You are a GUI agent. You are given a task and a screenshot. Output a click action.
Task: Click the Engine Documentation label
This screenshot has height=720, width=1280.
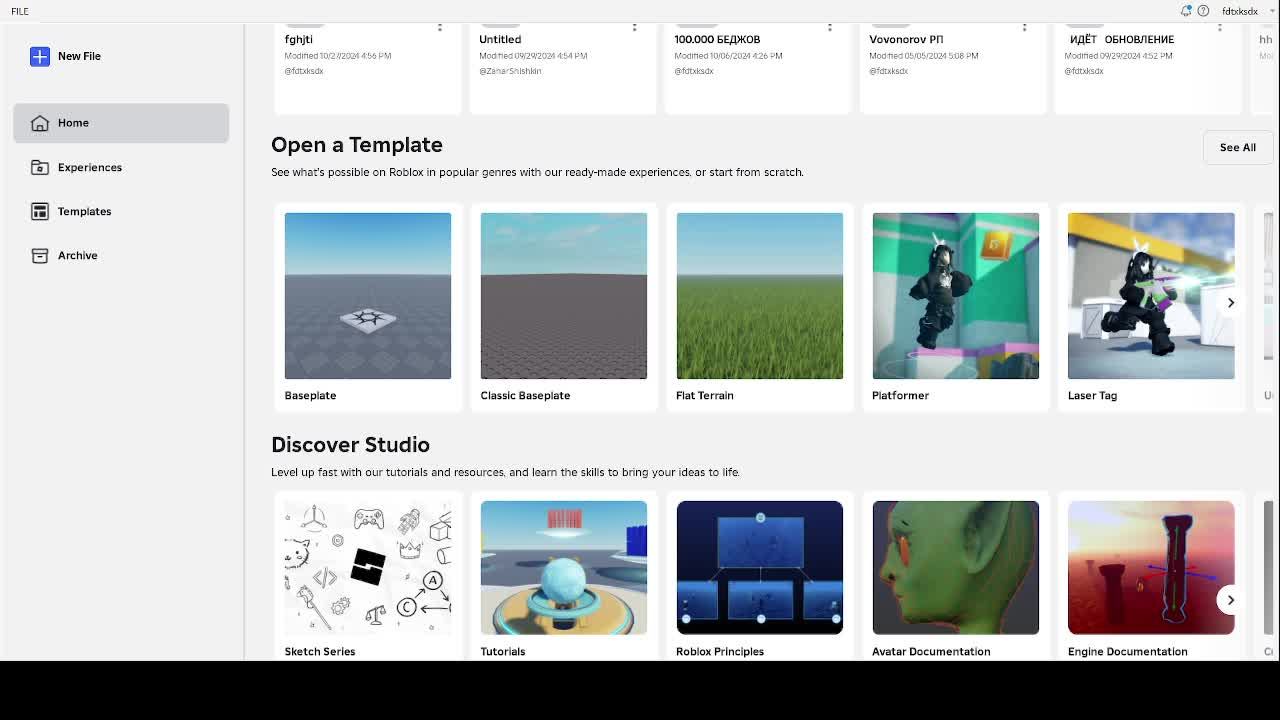1127,651
